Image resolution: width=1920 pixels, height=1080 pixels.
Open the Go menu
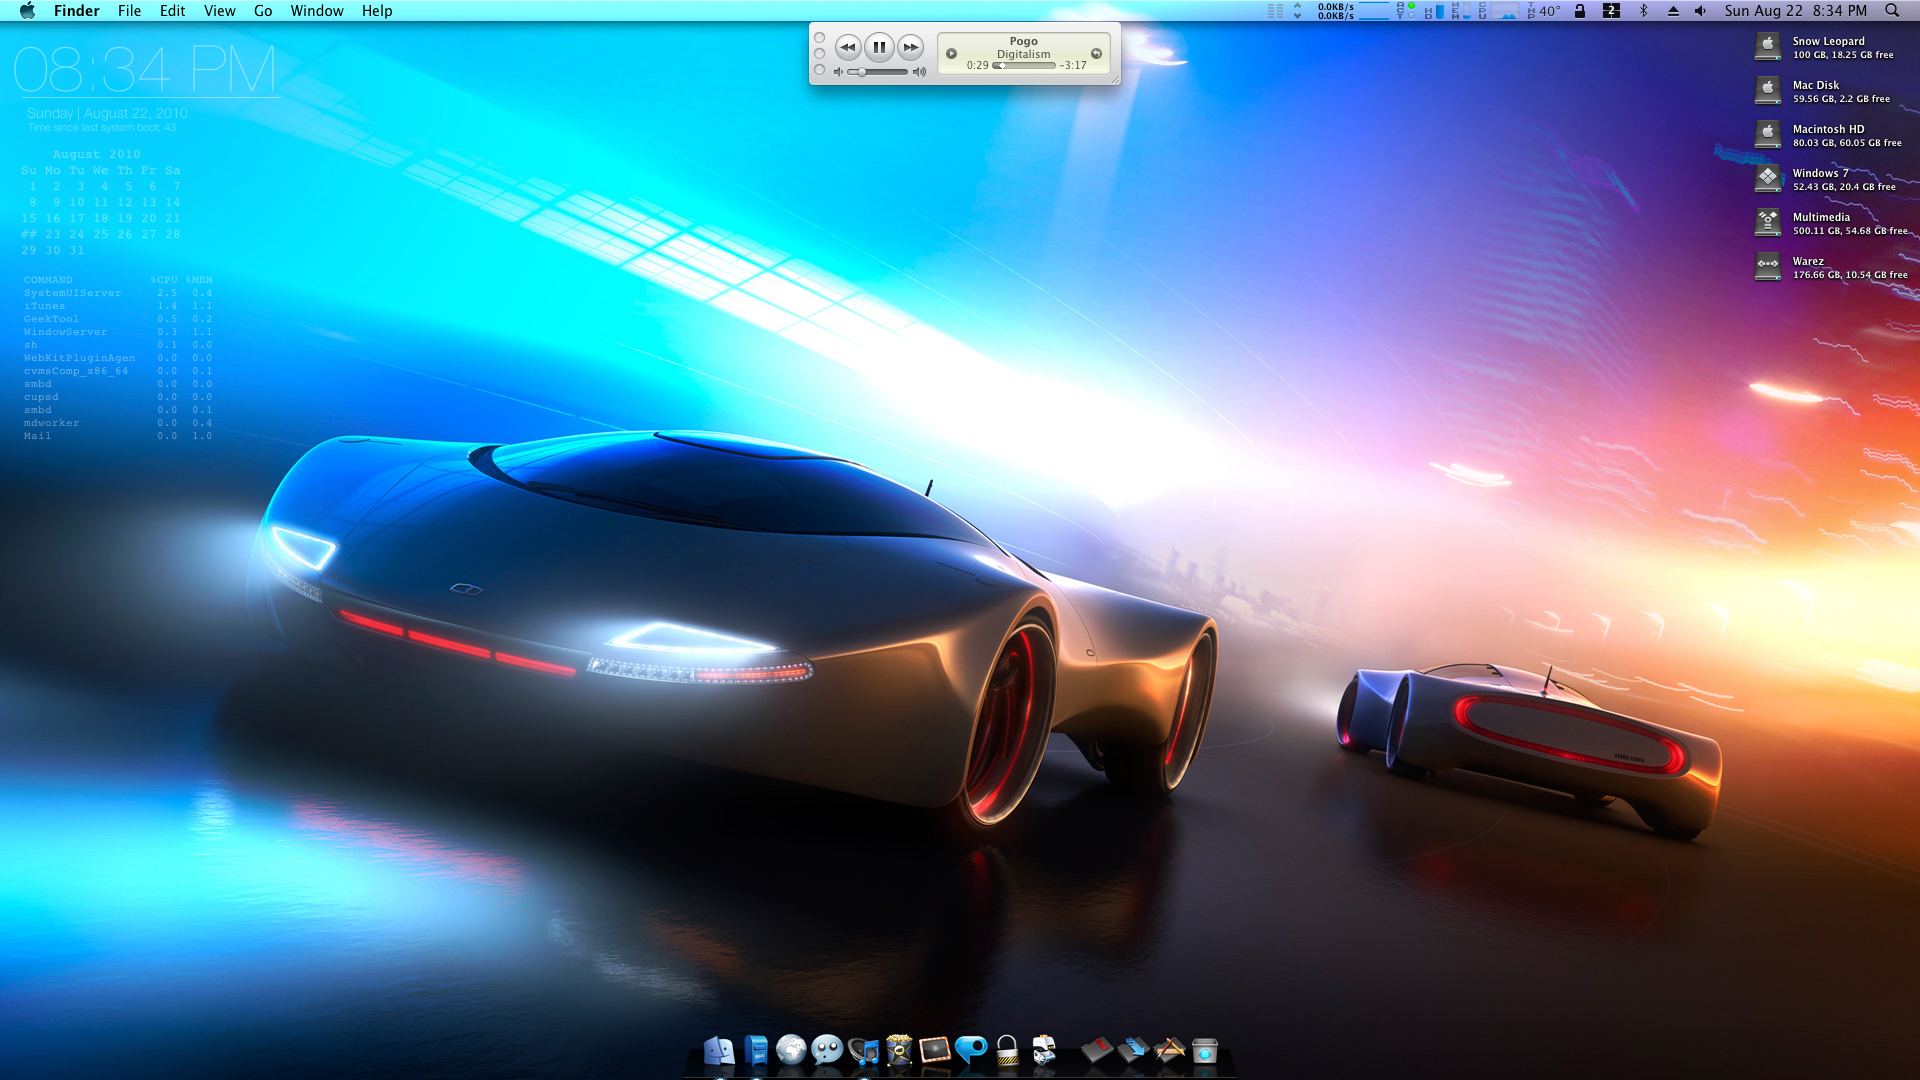(x=263, y=11)
